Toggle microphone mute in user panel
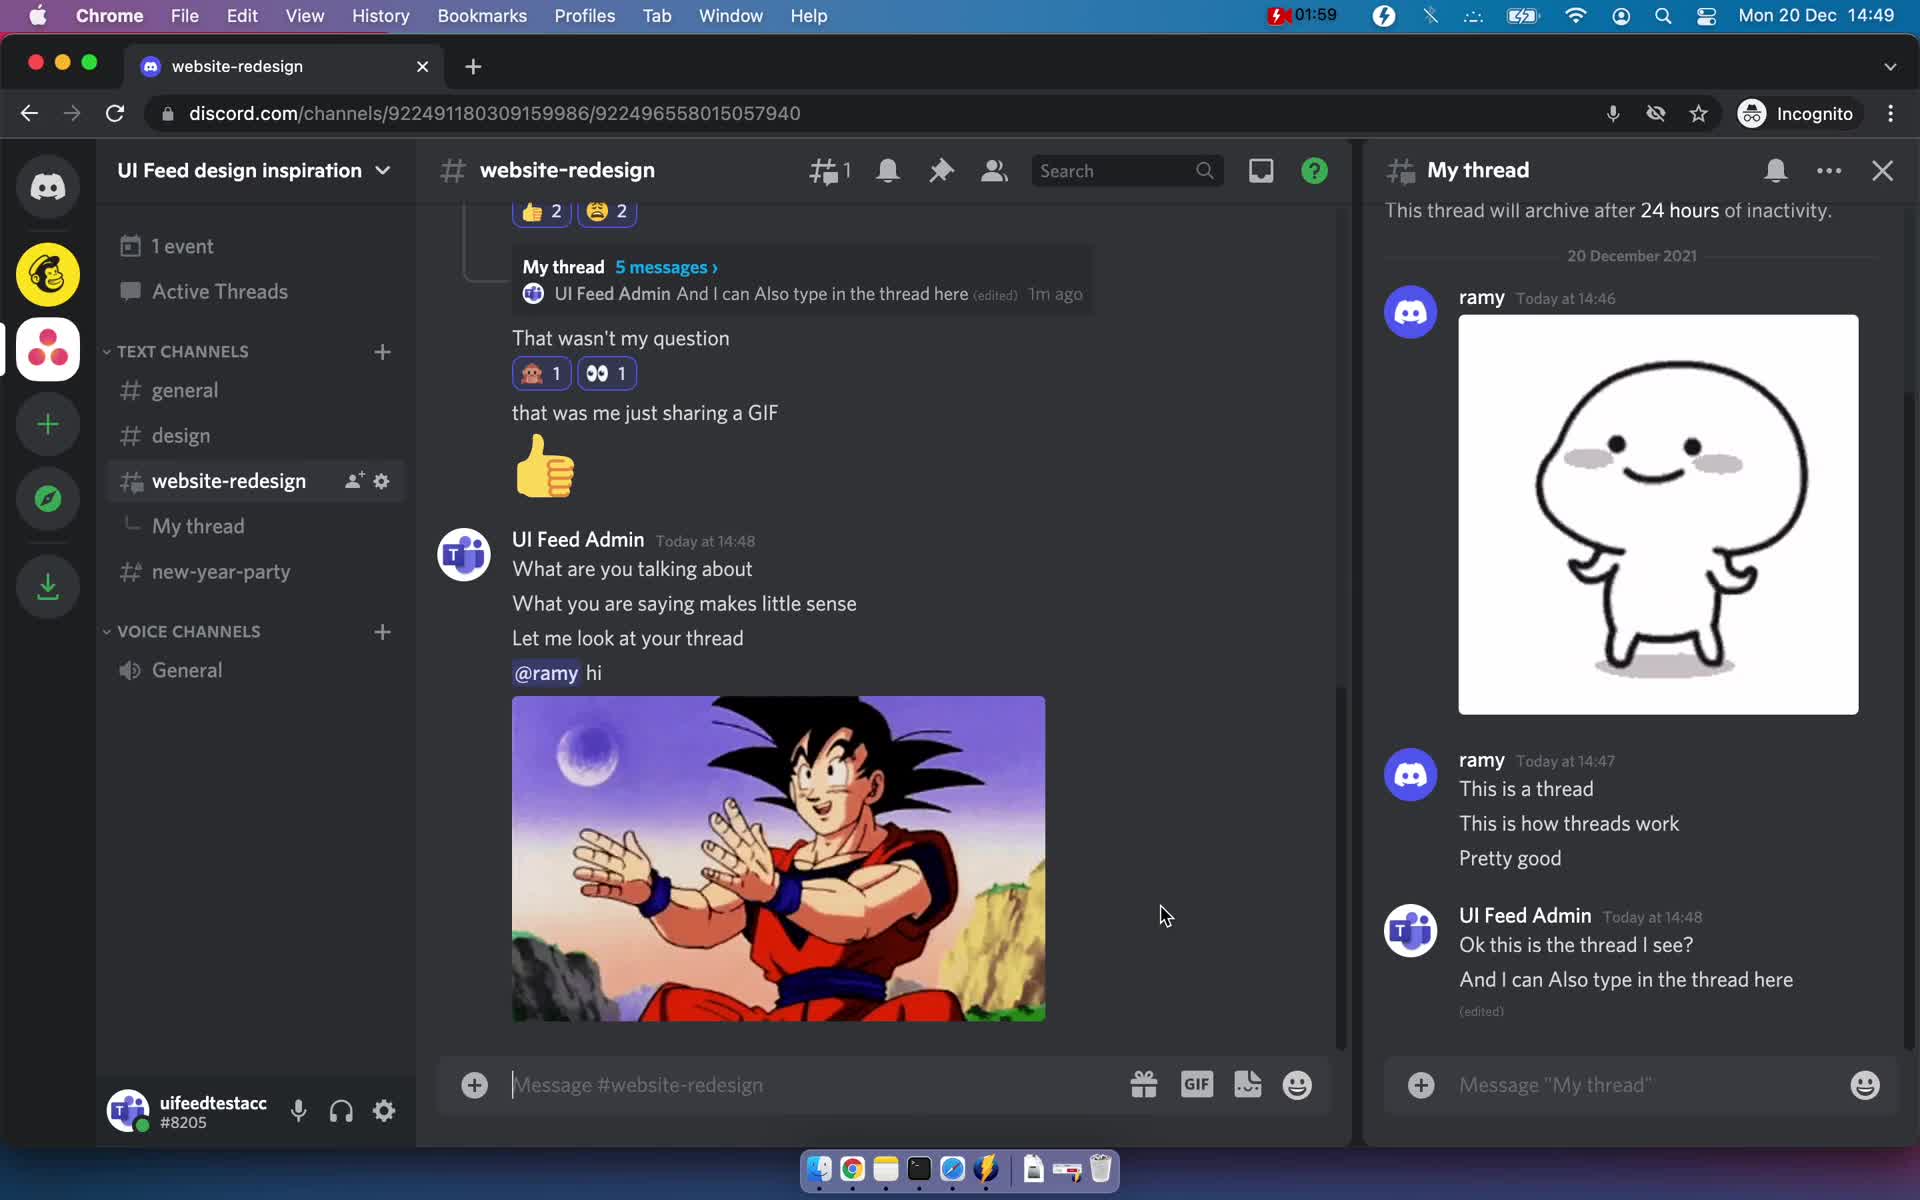Screen dimensions: 1920x1200 pyautogui.click(x=298, y=1111)
